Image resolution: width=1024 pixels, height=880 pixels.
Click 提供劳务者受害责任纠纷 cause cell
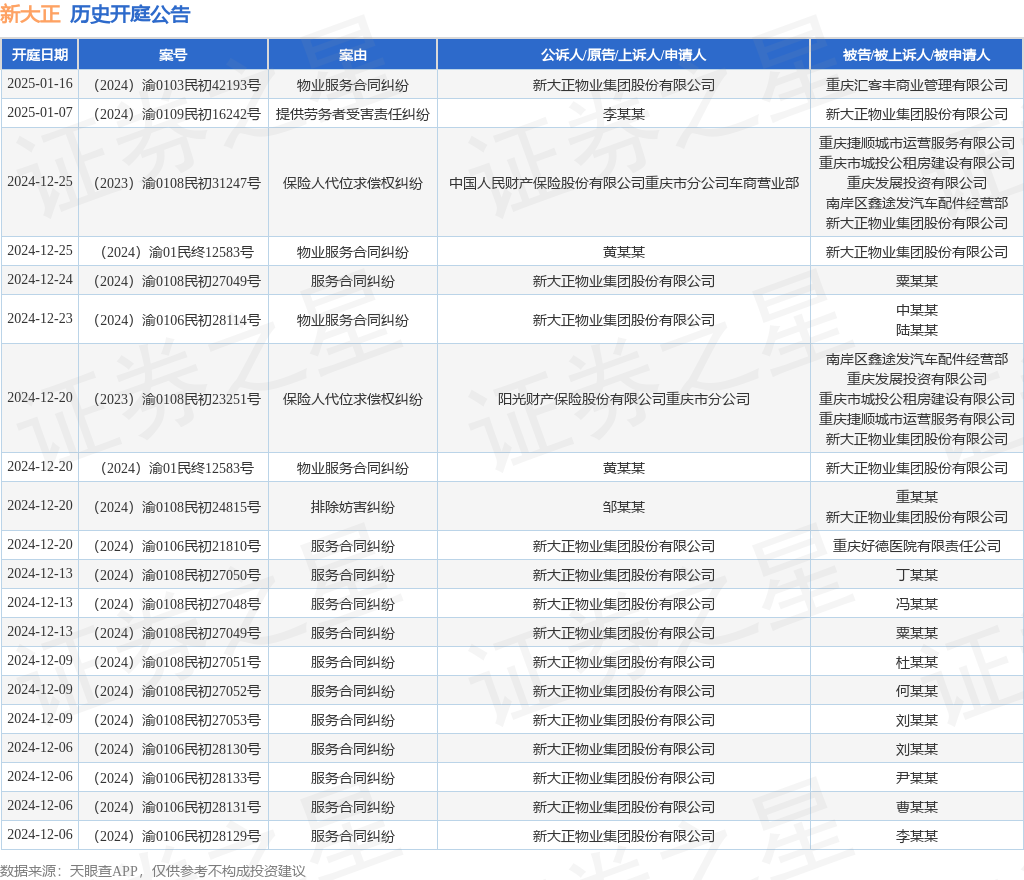[x=353, y=114]
